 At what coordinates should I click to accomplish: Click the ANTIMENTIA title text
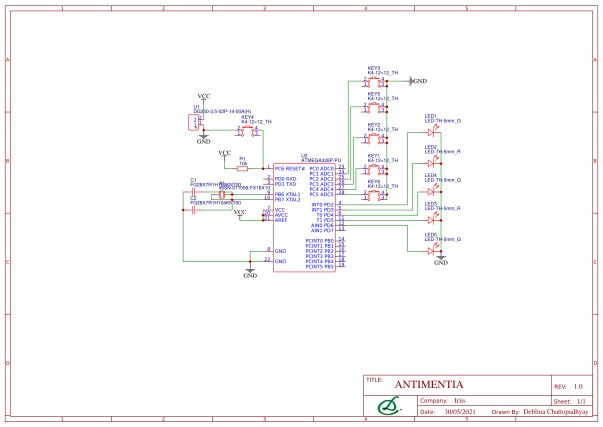[x=429, y=385]
